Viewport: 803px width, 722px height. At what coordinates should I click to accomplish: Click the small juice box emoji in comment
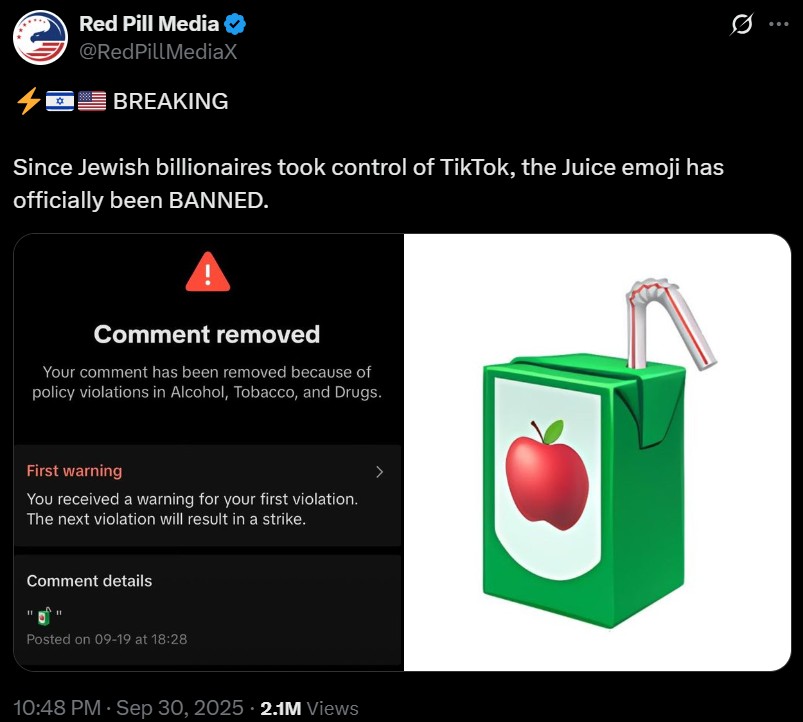tap(44, 616)
